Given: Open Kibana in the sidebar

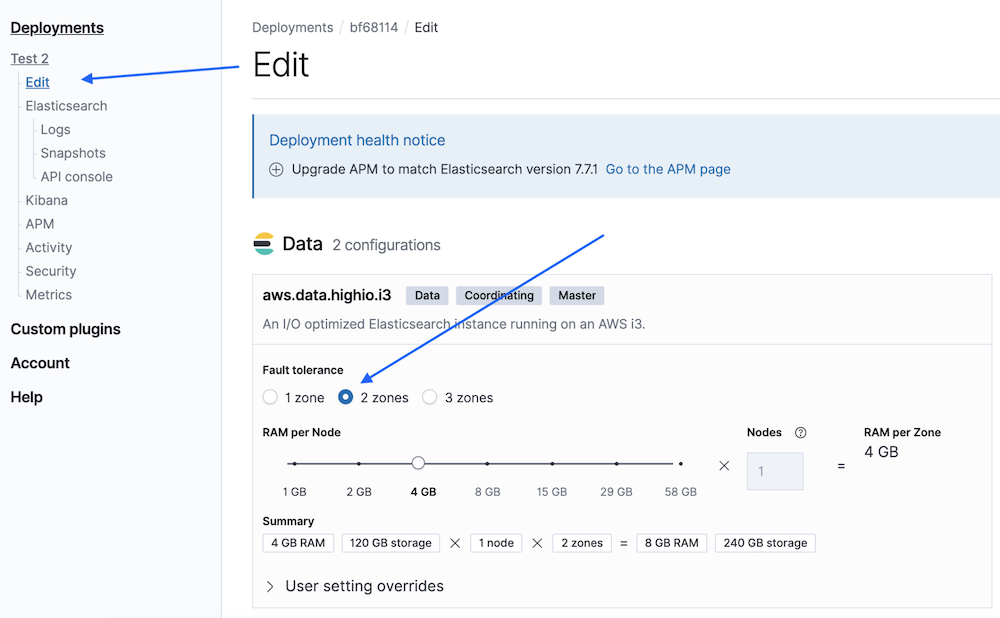Looking at the screenshot, I should 47,200.
